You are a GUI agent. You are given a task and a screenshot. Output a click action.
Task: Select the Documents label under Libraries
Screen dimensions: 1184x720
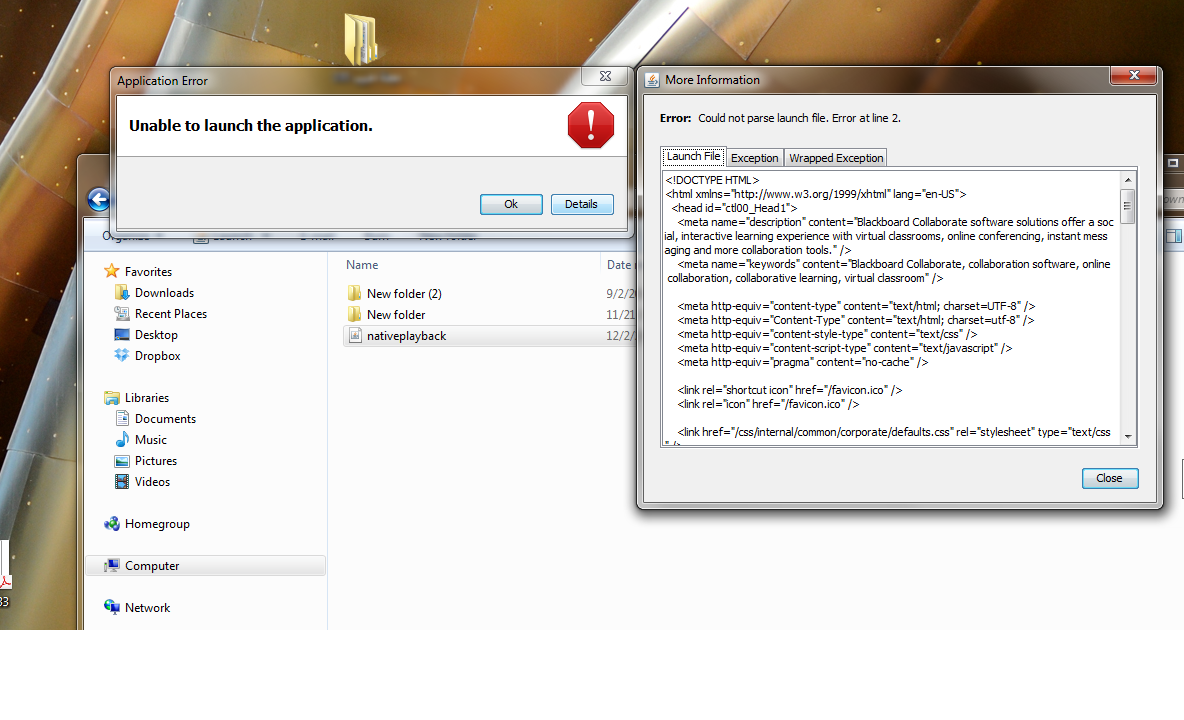click(x=165, y=419)
